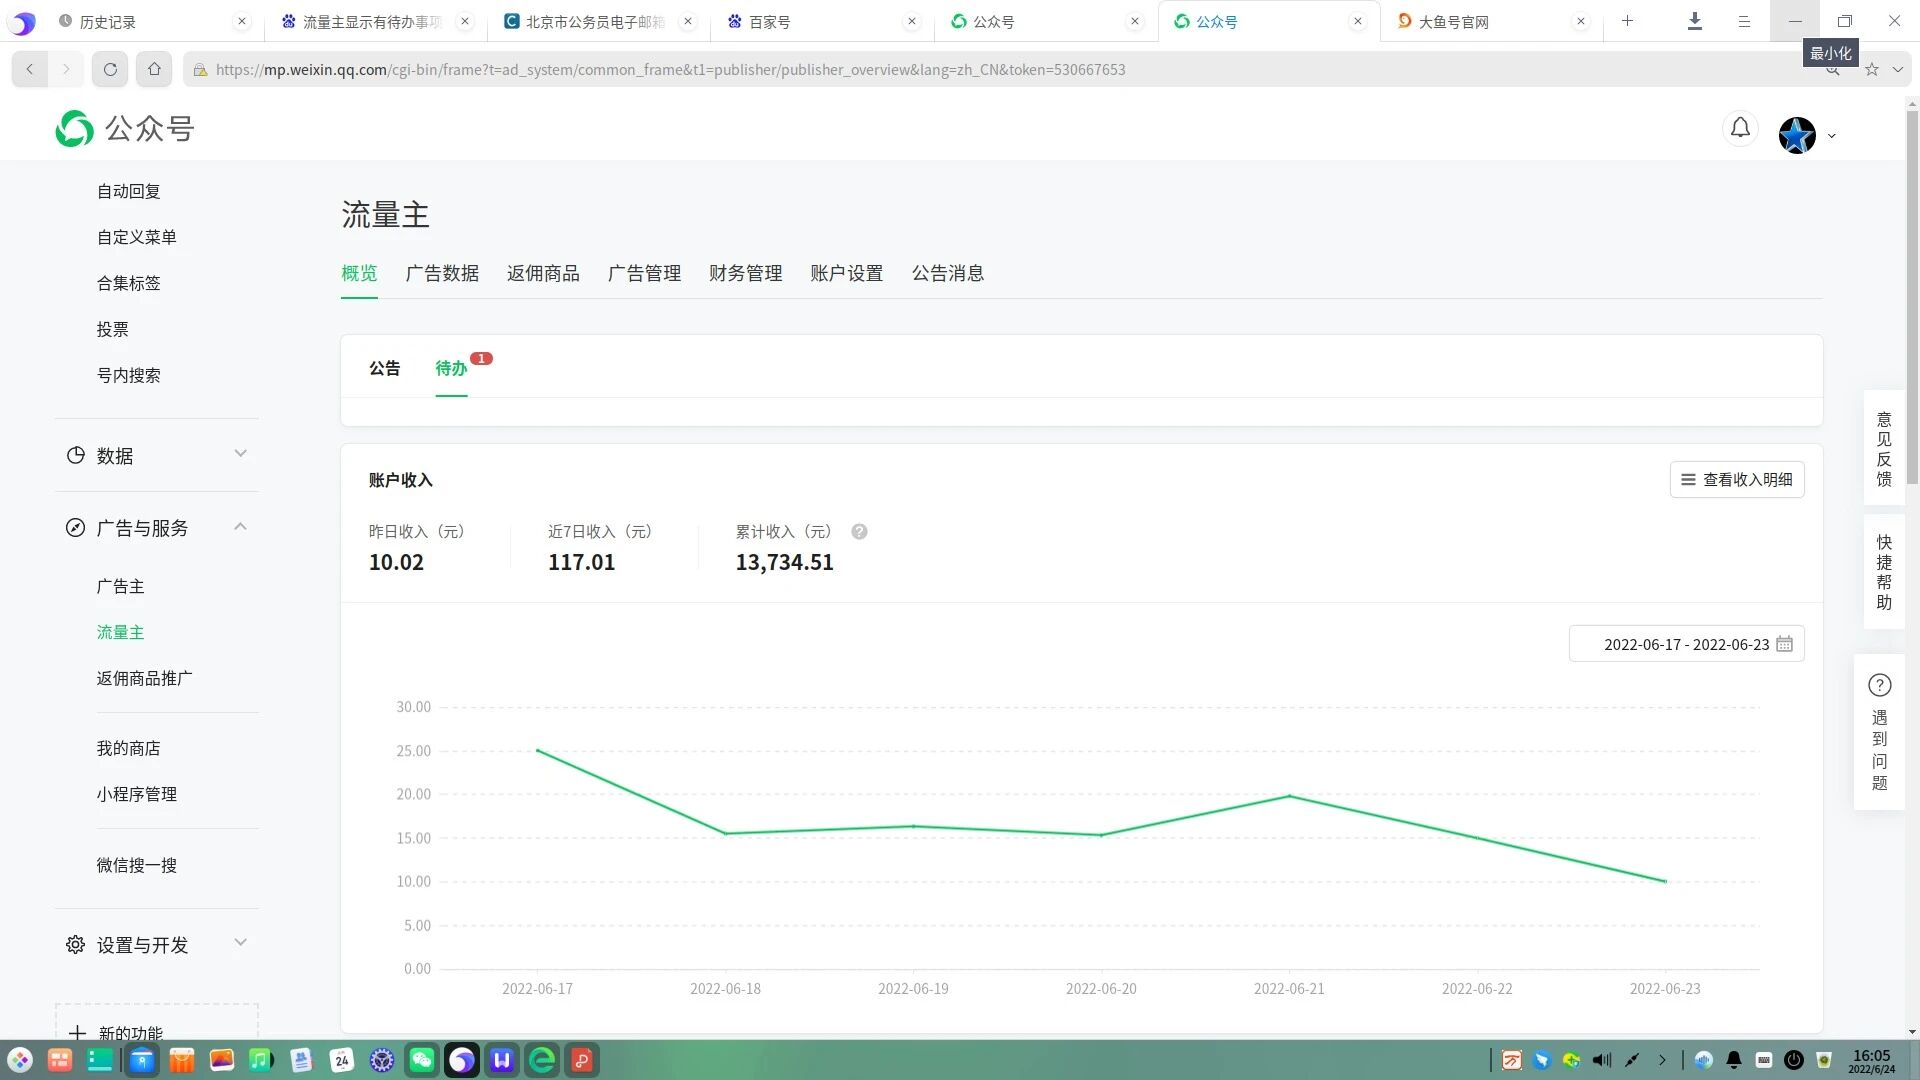Click the 查看收入明细 button
Viewport: 1920px width, 1080px height.
[1736, 480]
